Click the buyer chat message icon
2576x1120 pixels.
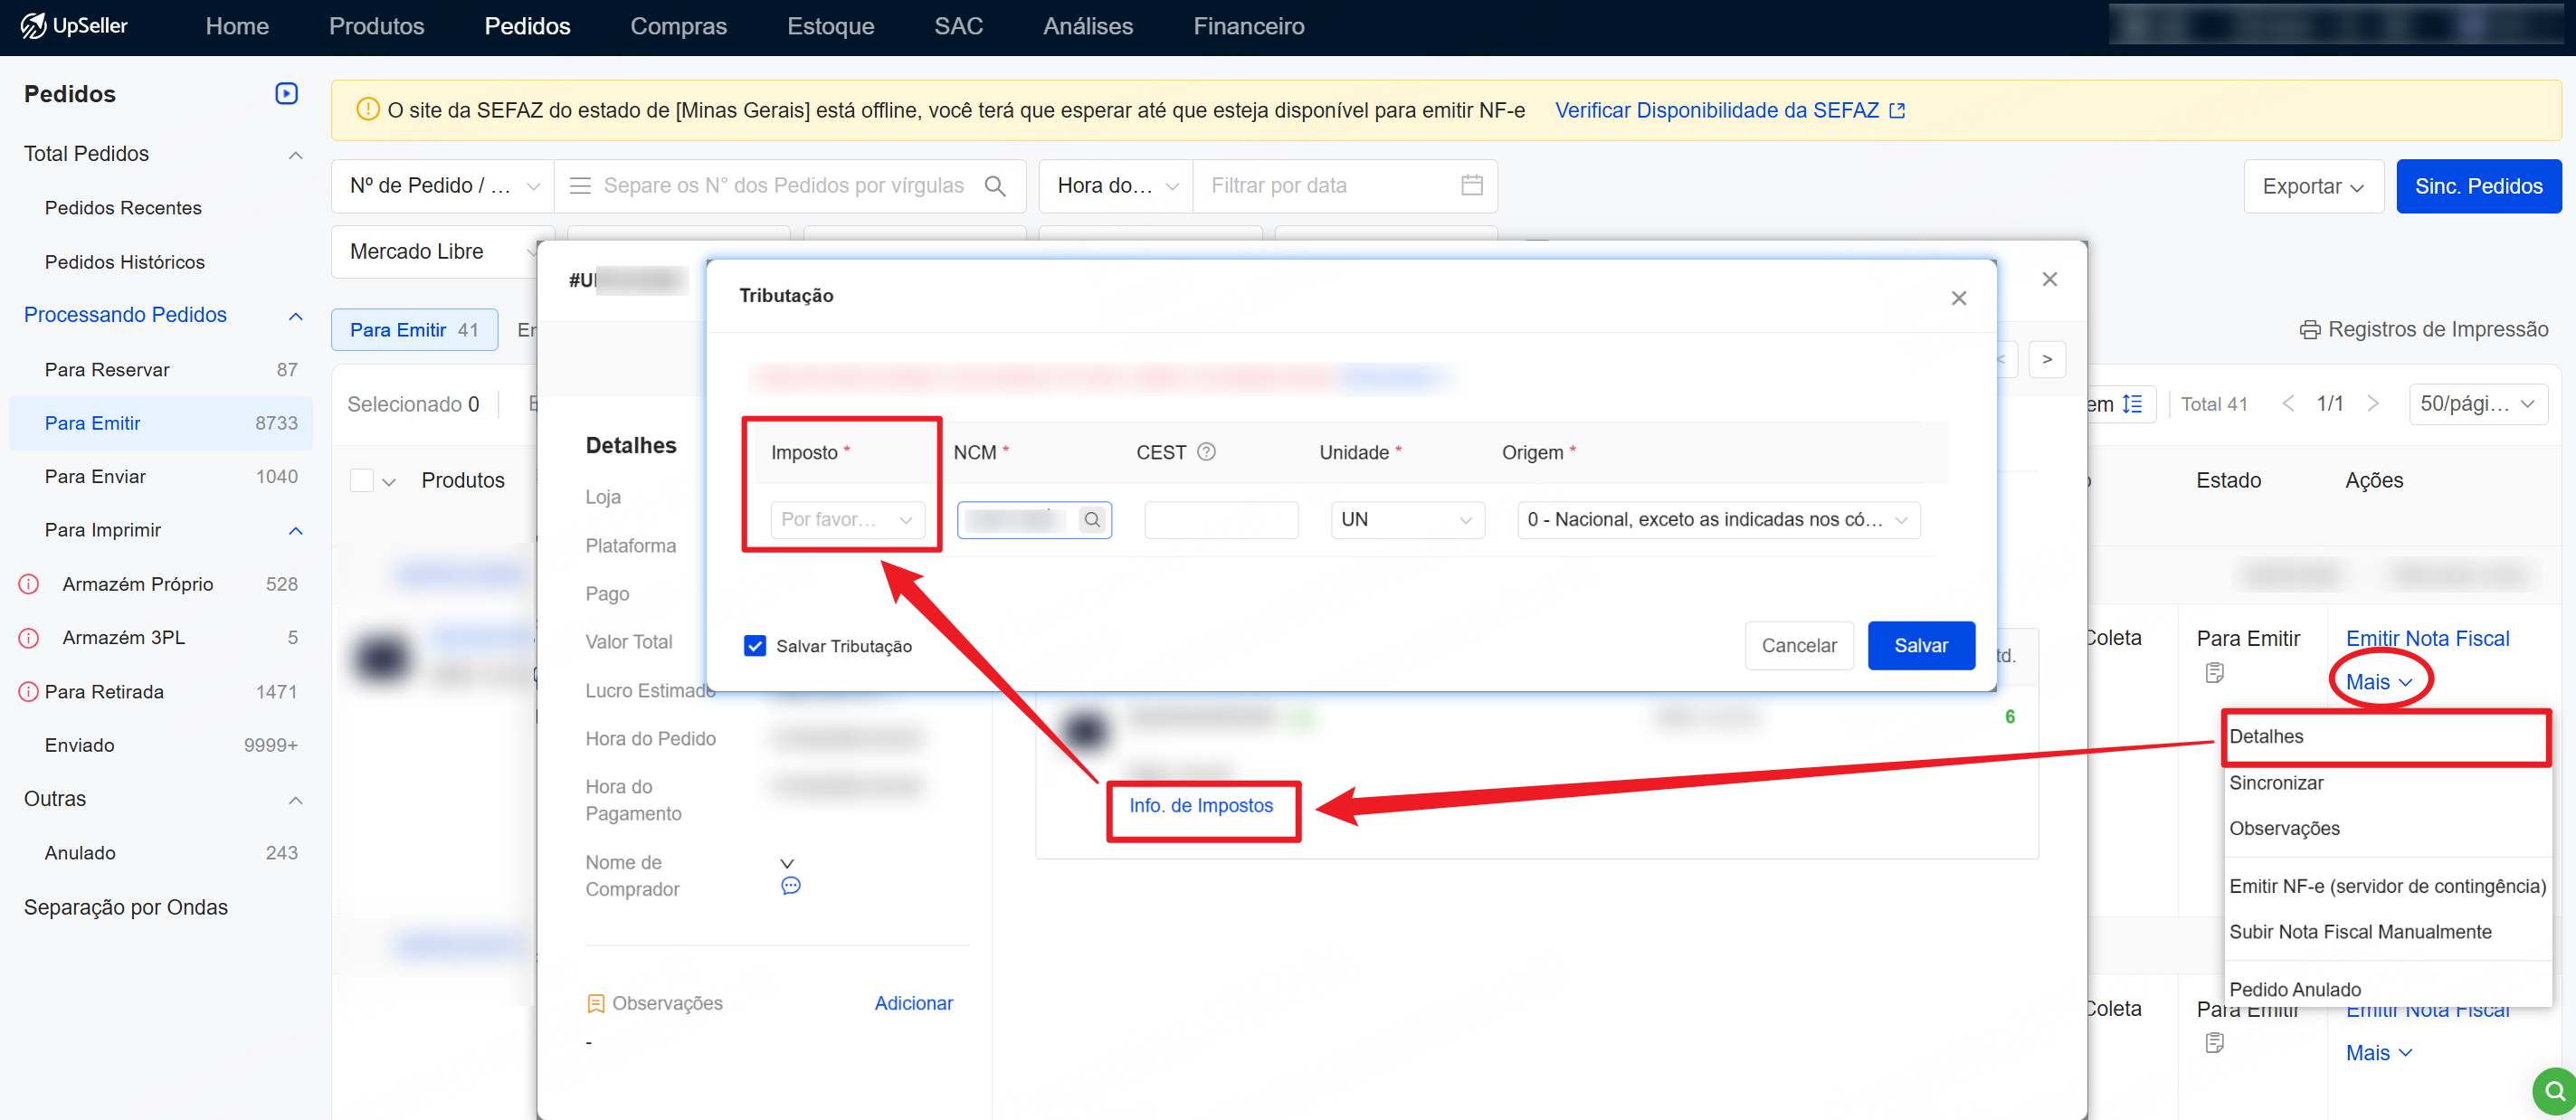click(x=790, y=886)
